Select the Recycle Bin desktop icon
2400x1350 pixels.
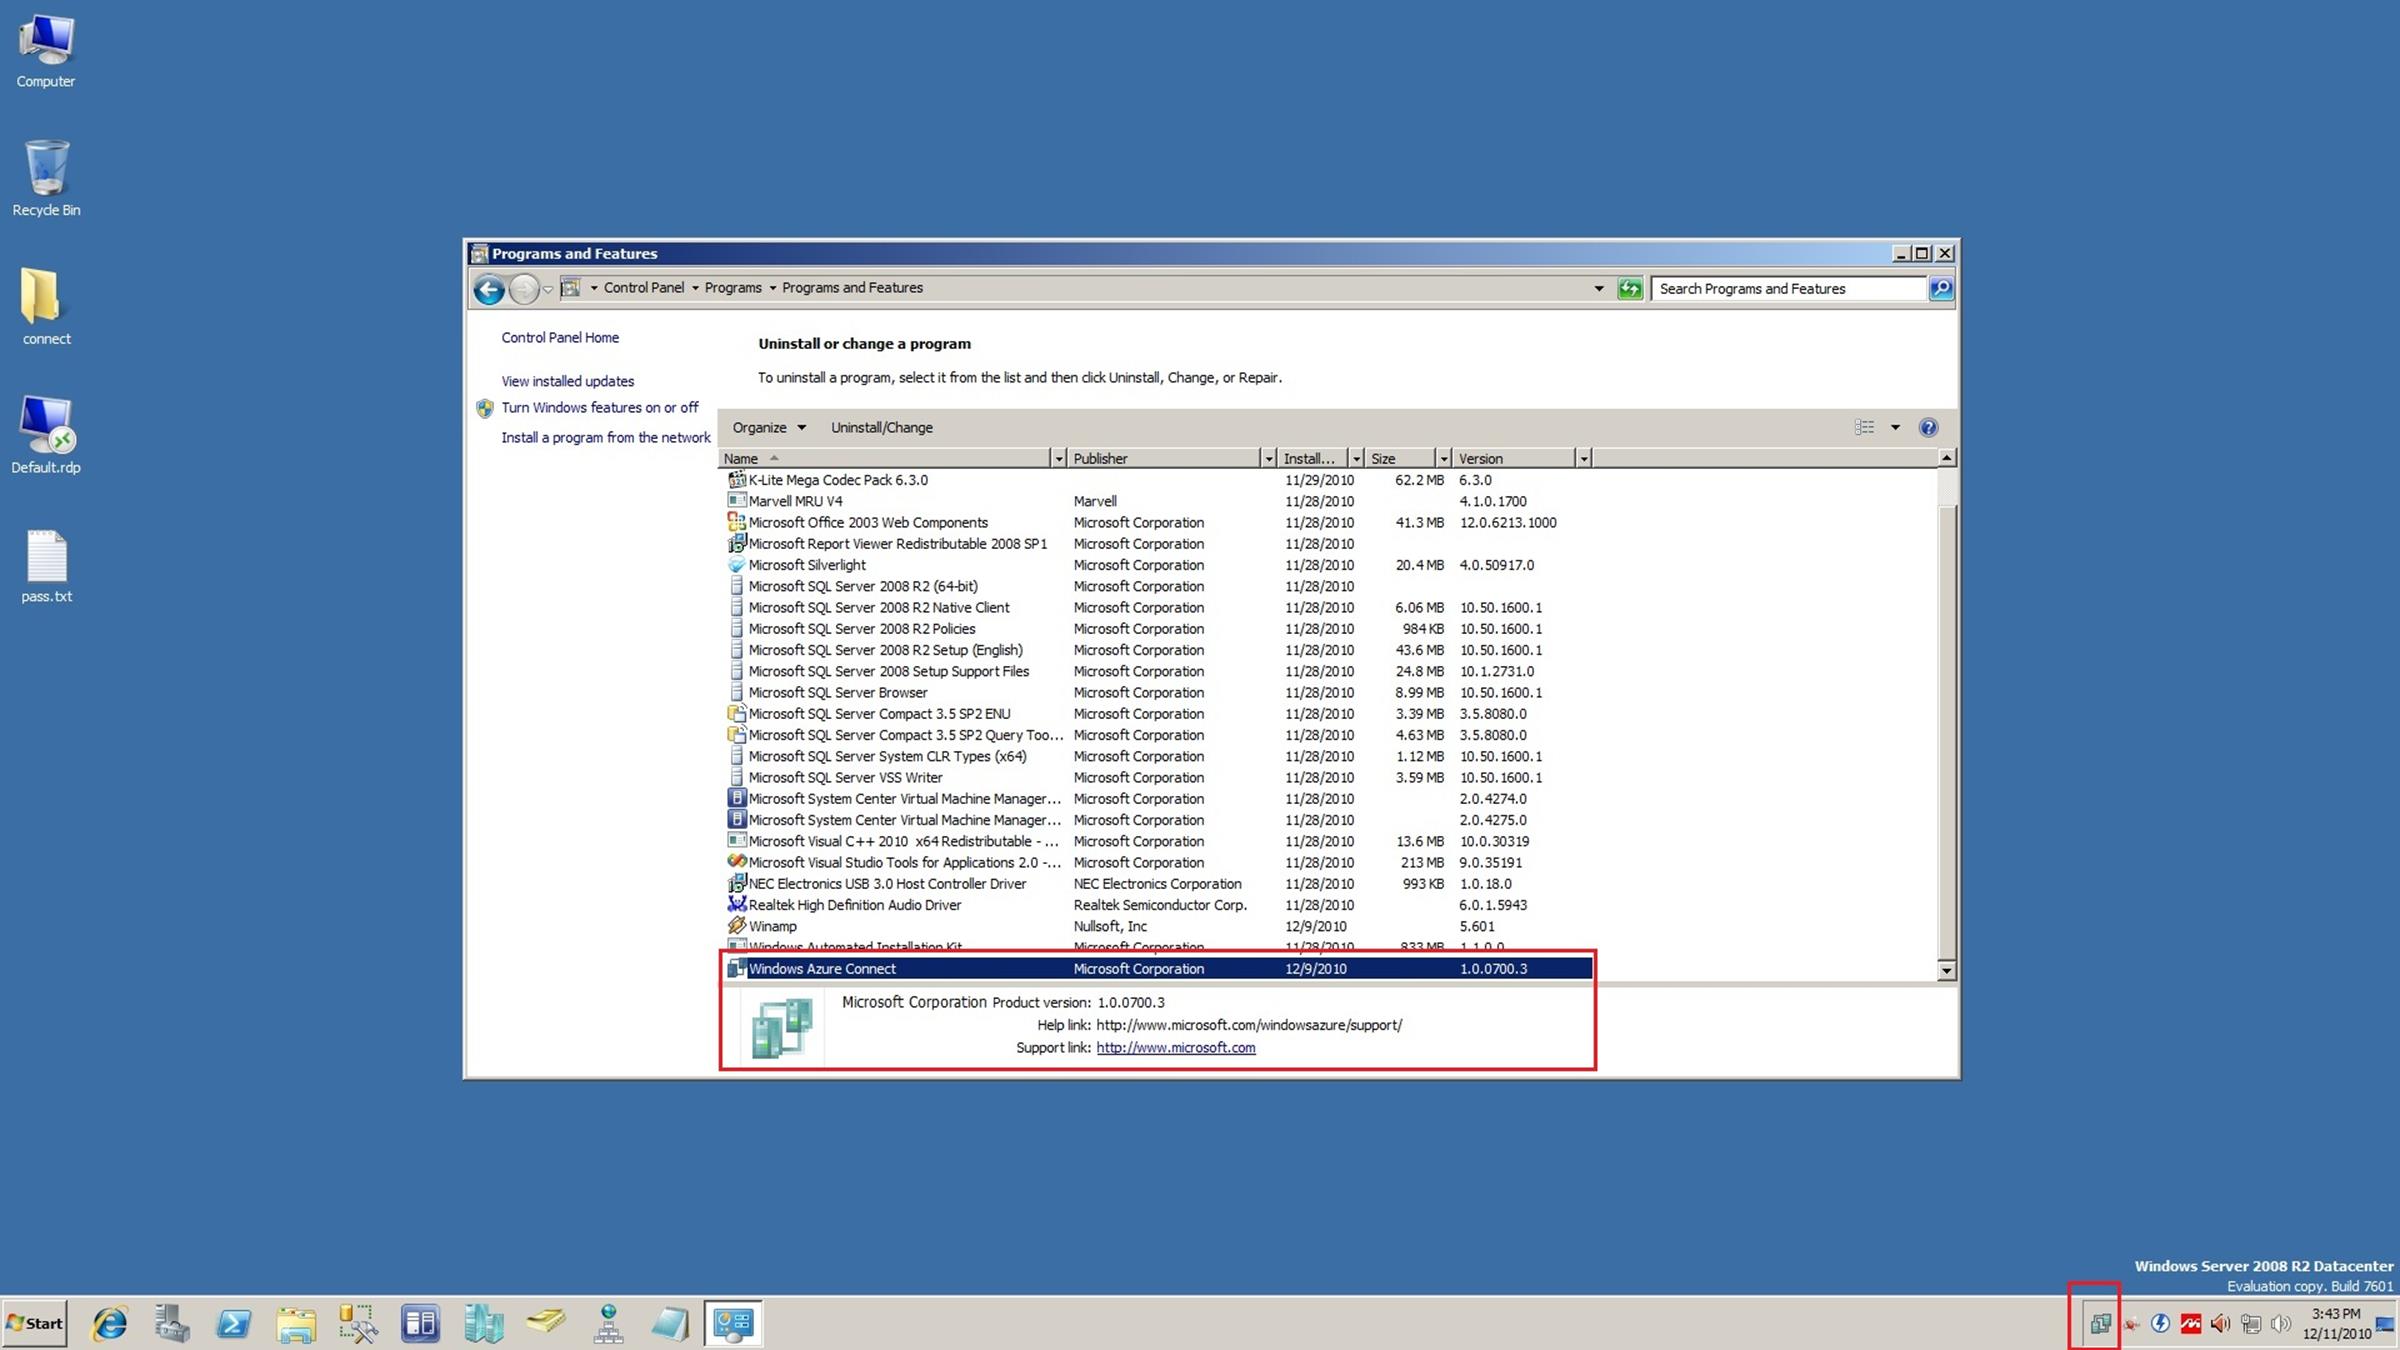tap(46, 178)
